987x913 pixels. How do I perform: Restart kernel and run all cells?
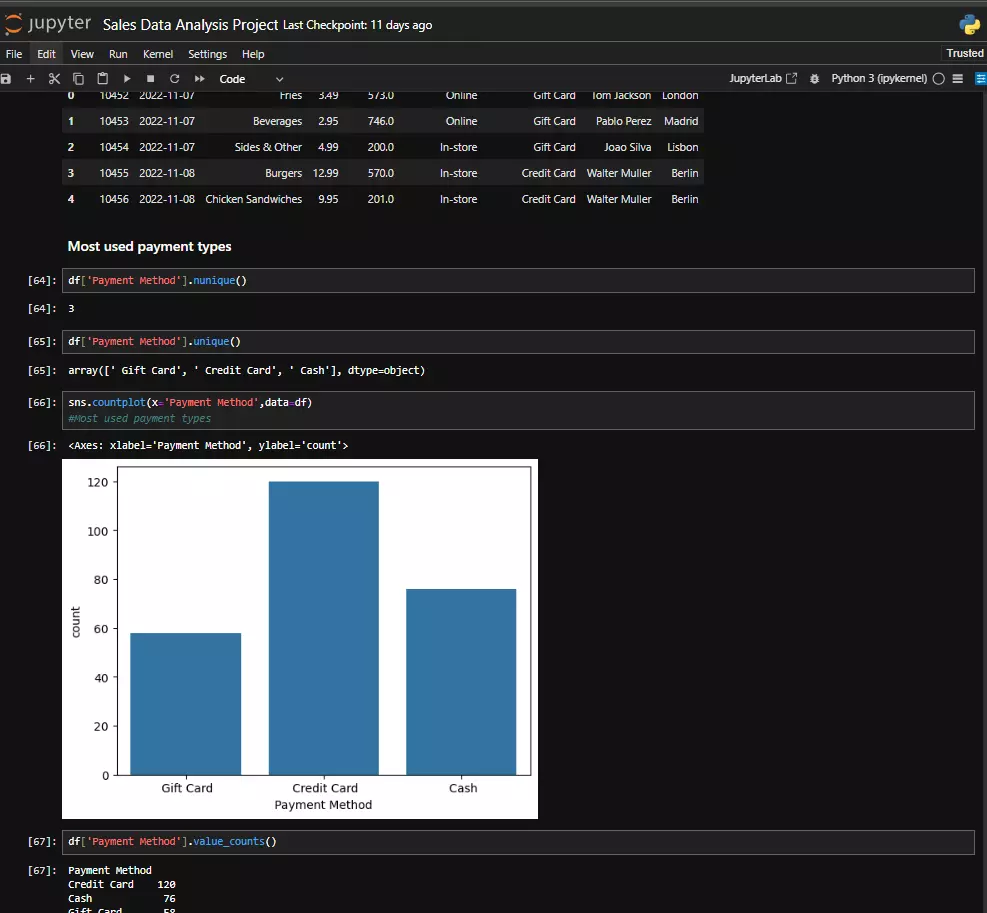200,79
